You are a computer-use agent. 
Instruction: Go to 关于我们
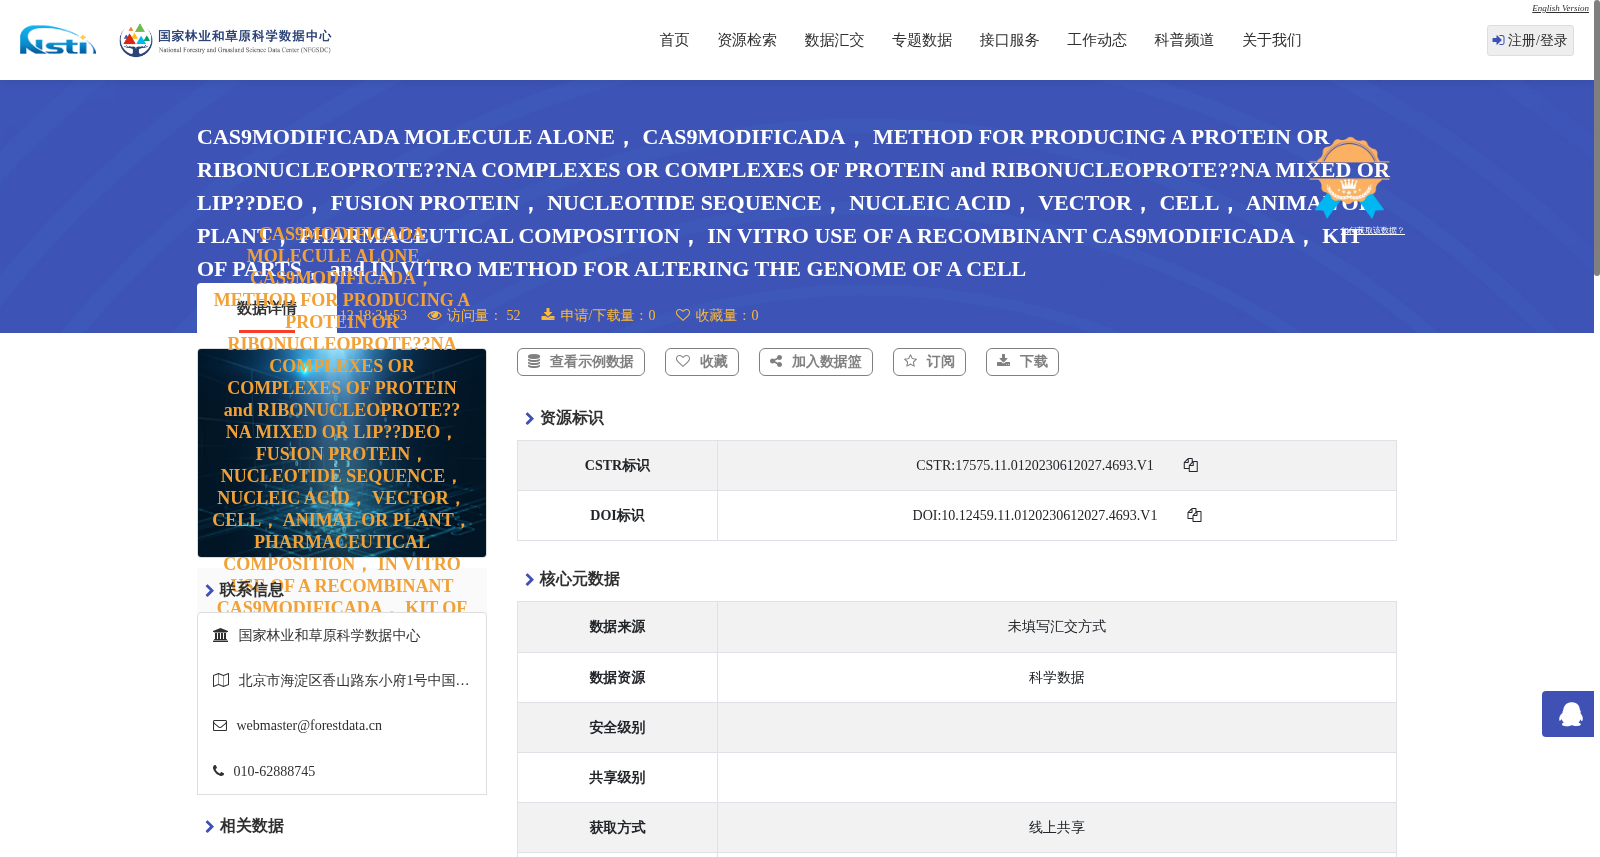(x=1272, y=40)
